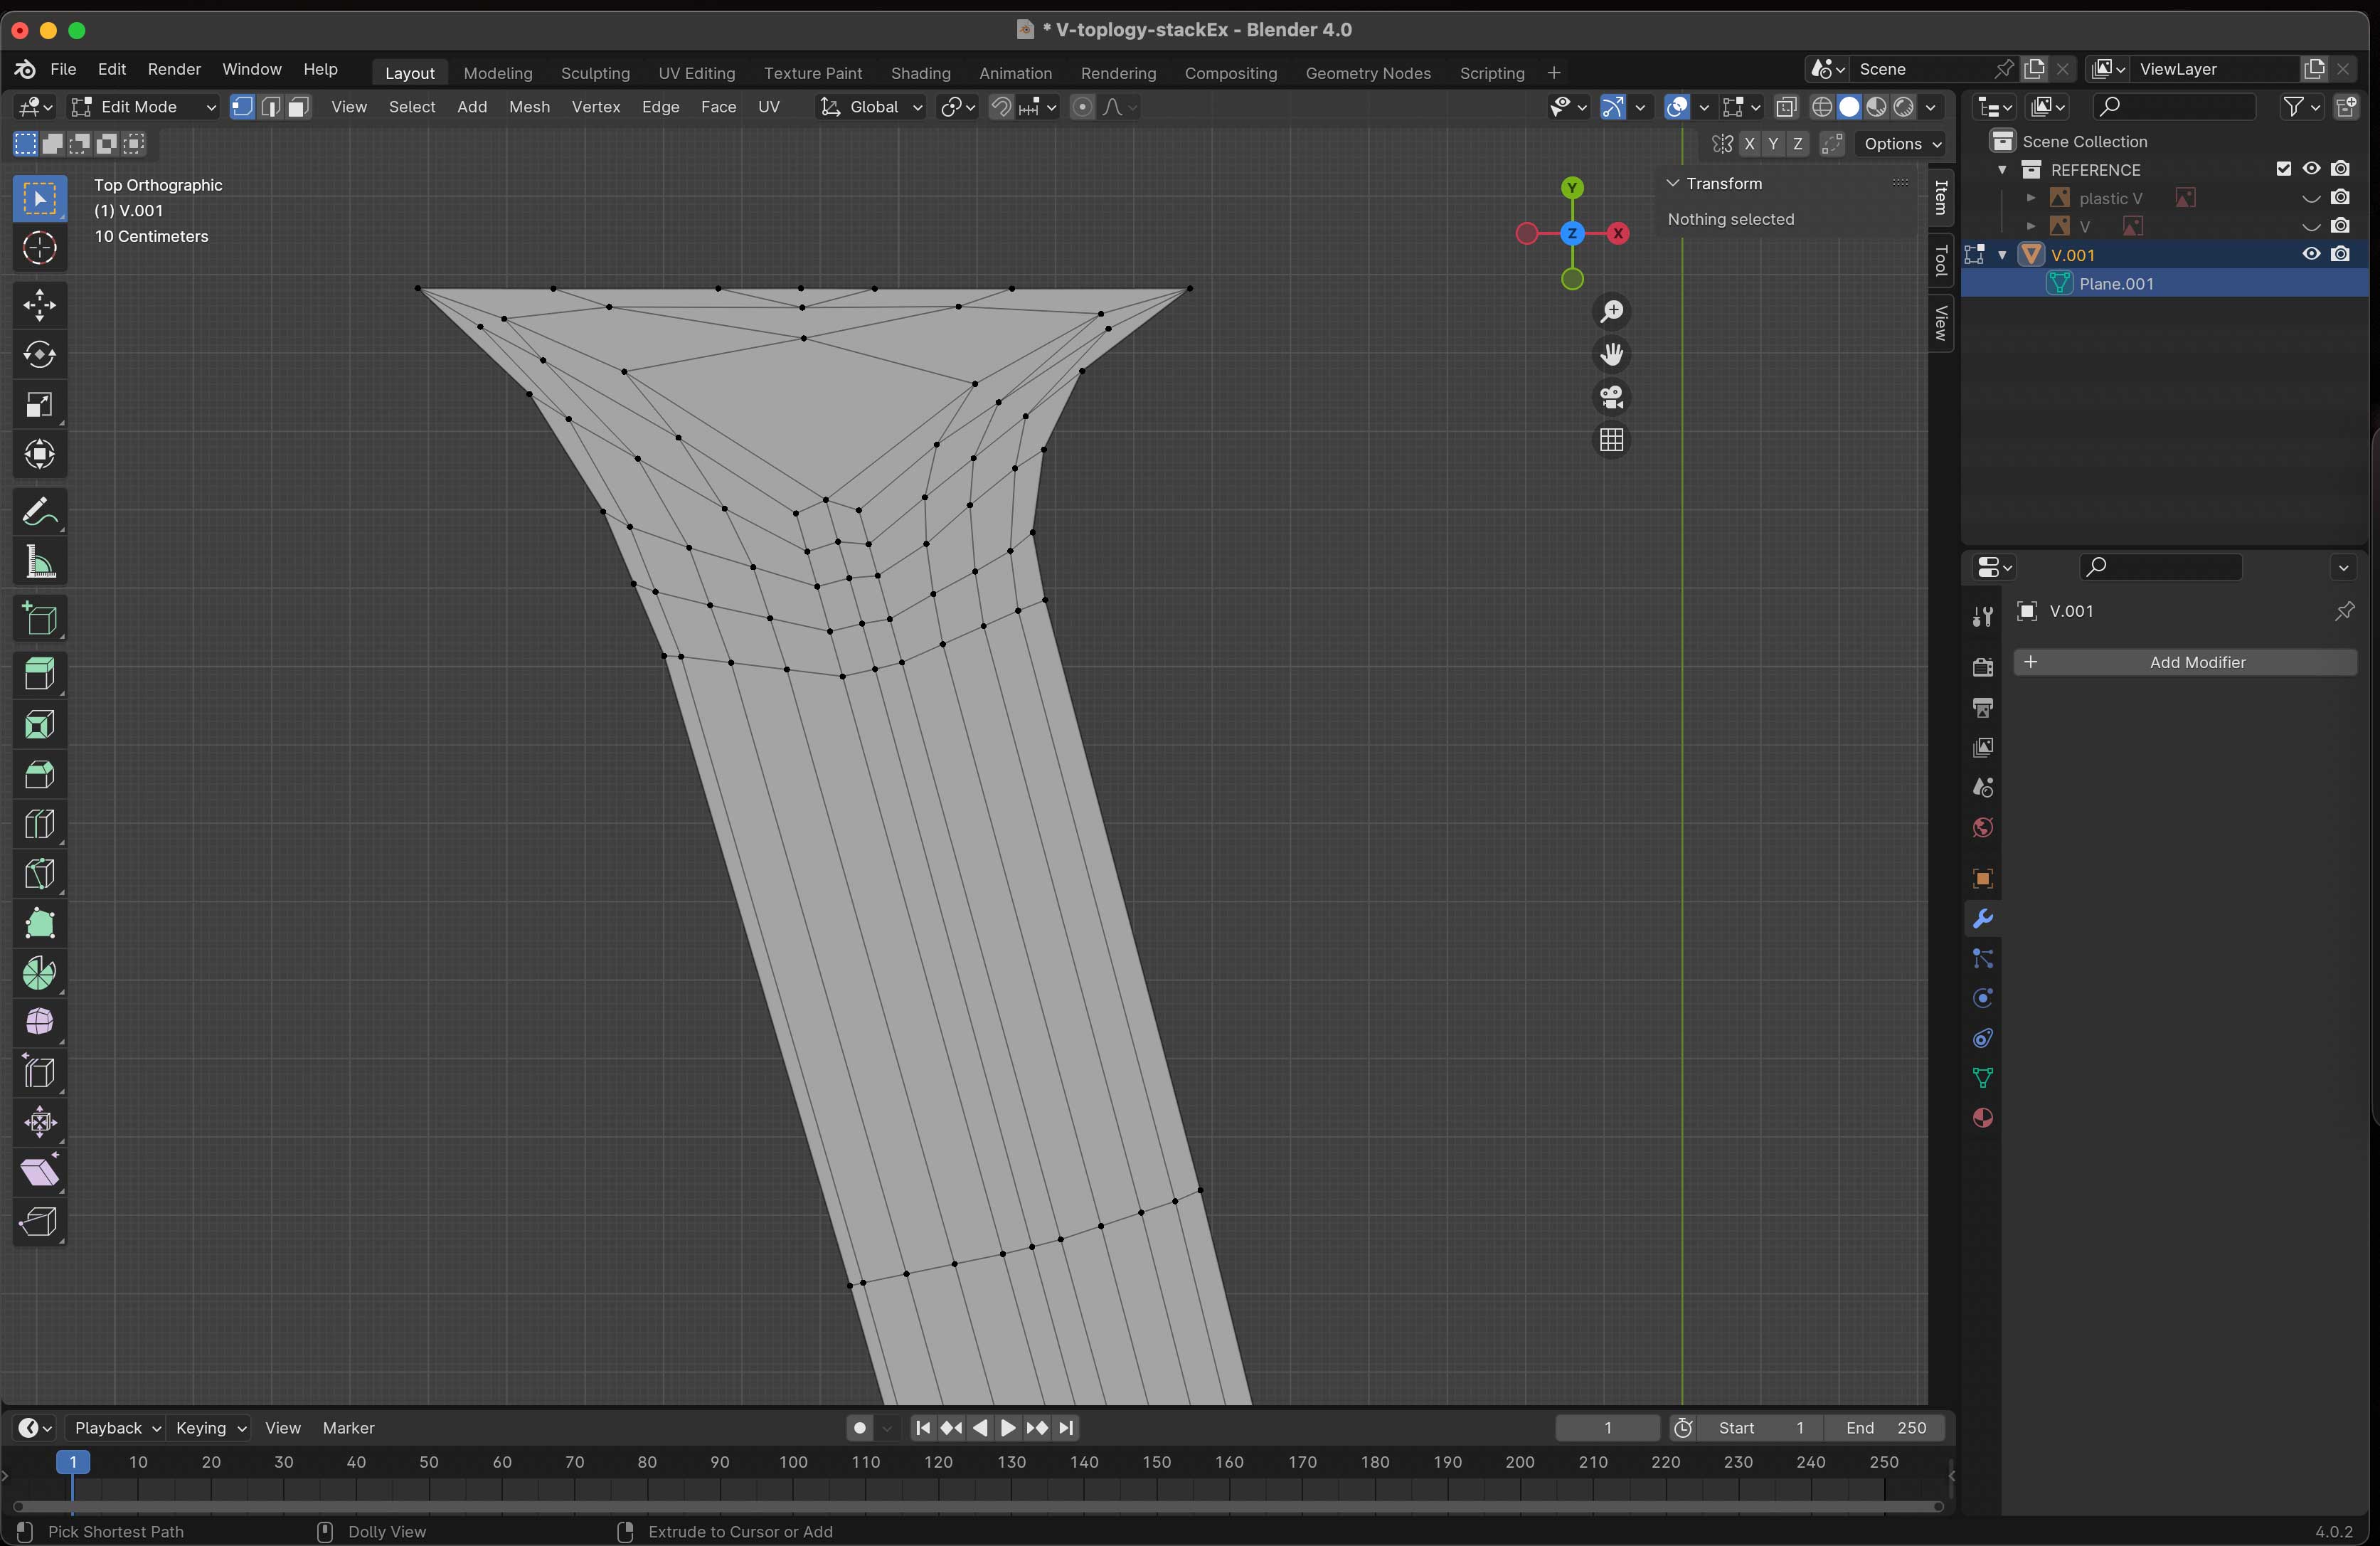Click the Mesh menu item
Viewport: 2380px width, 1546px height.
531,106
